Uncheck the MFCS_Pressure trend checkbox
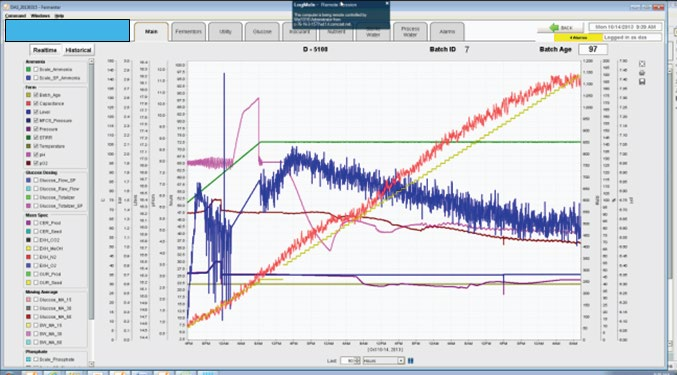677x375 pixels. point(36,121)
